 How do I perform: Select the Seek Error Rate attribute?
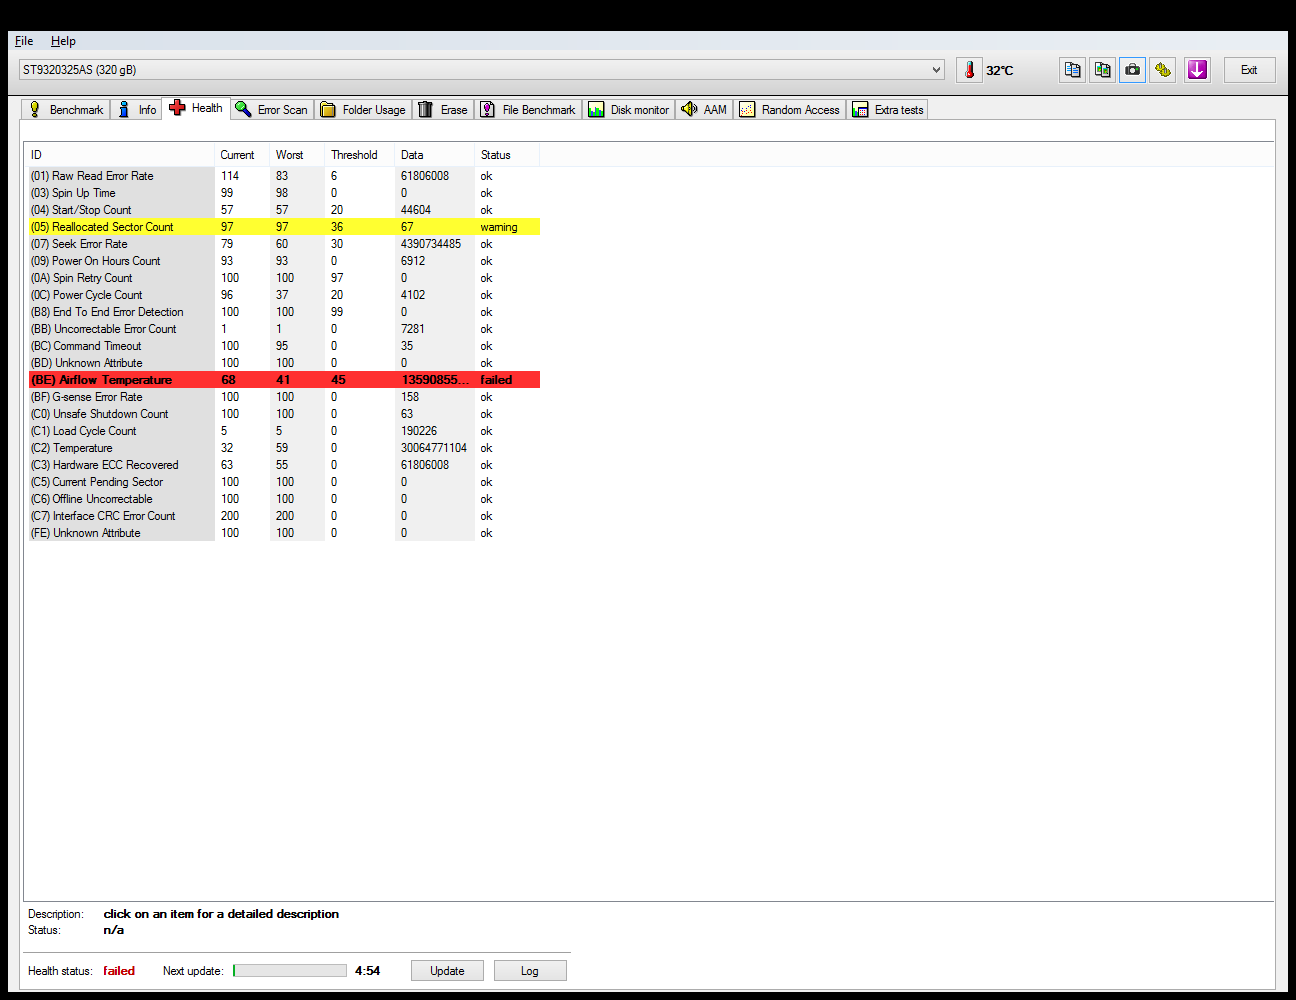[x=282, y=244]
